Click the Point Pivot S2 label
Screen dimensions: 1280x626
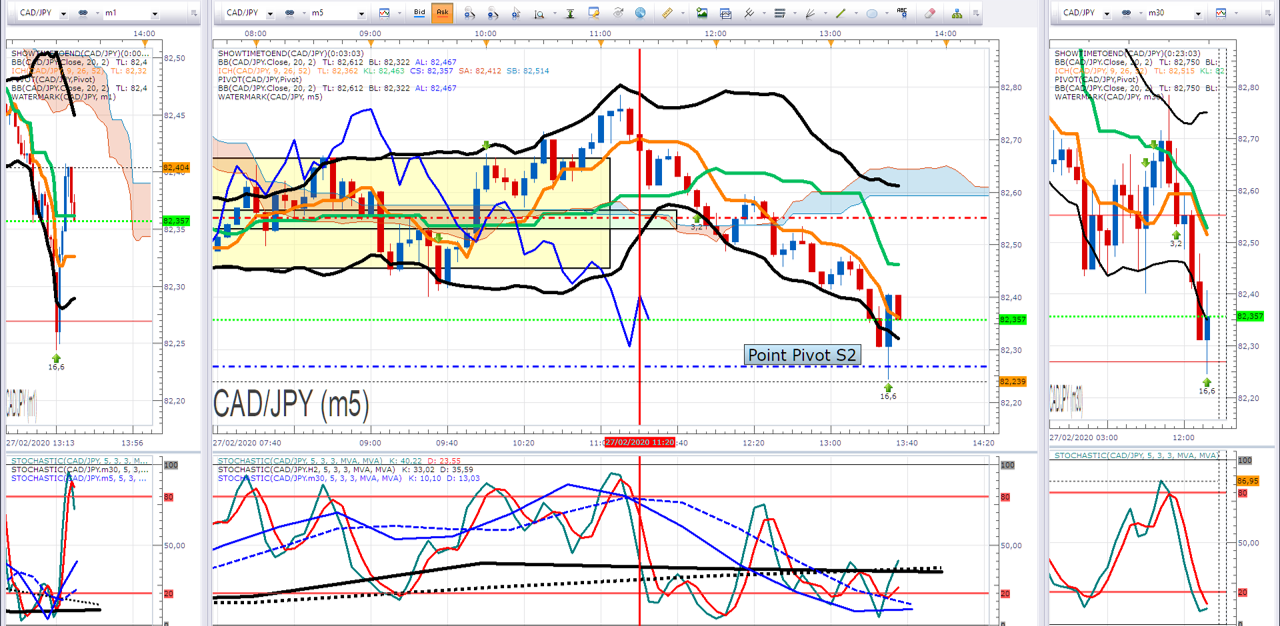802,355
